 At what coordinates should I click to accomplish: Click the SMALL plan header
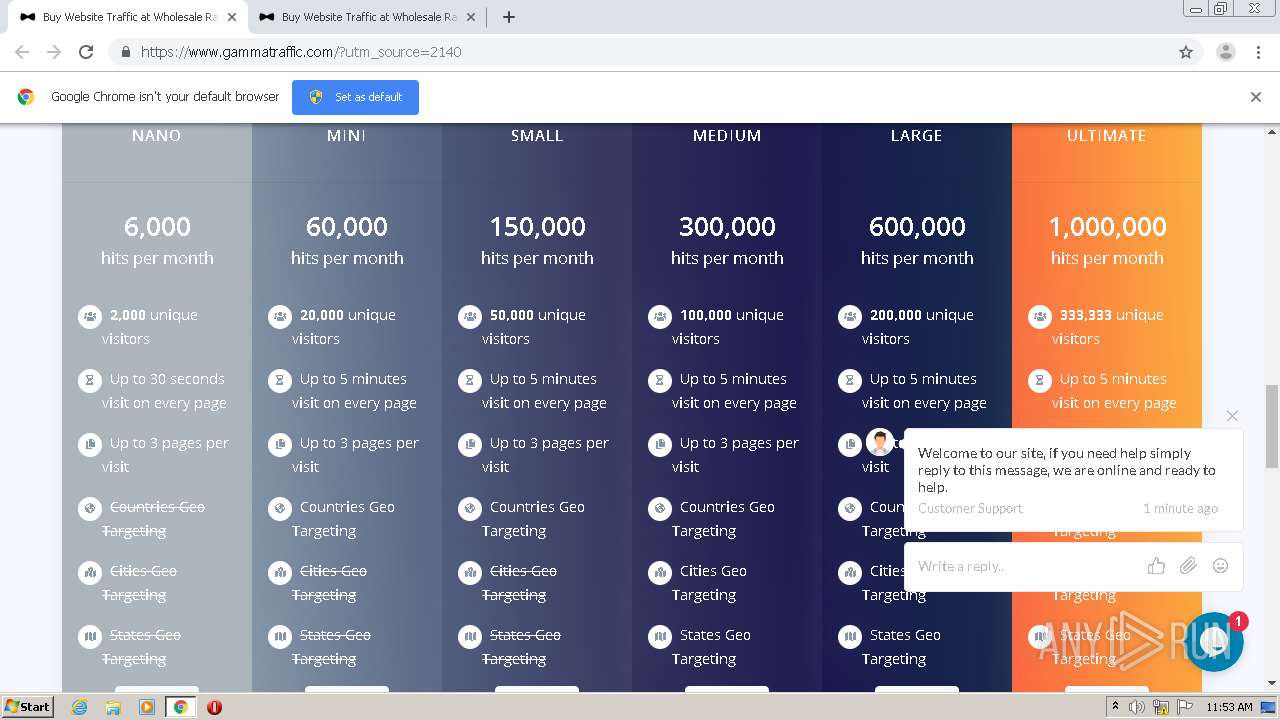pos(537,135)
